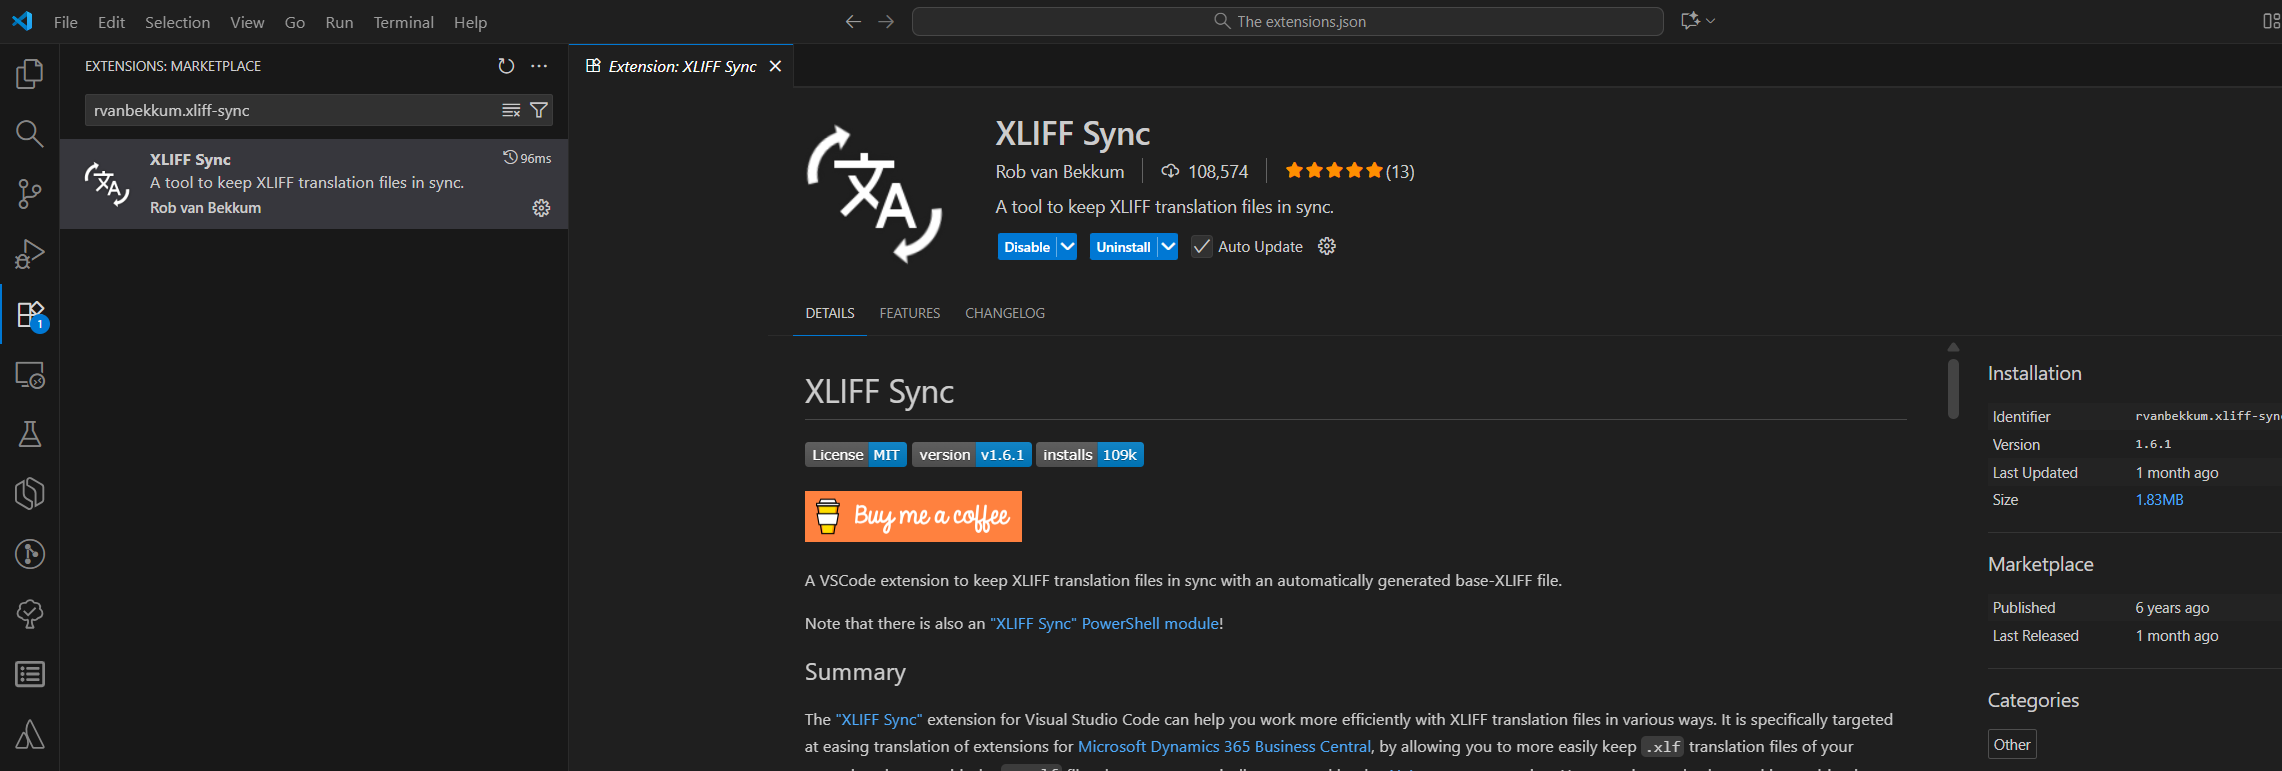The height and width of the screenshot is (771, 2282).
Task: Open the Copilot dropdown chevron in title bar
Action: (x=1711, y=21)
